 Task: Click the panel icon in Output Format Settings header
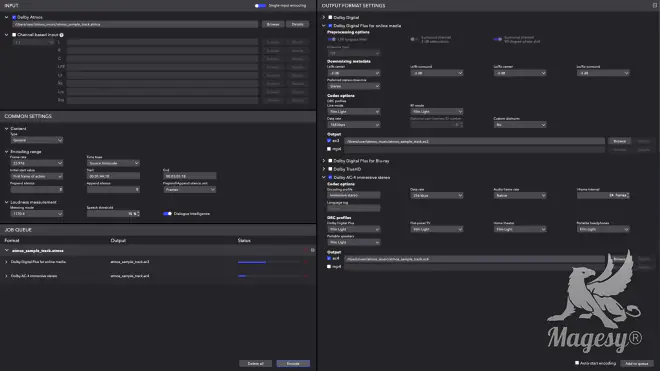click(655, 5)
